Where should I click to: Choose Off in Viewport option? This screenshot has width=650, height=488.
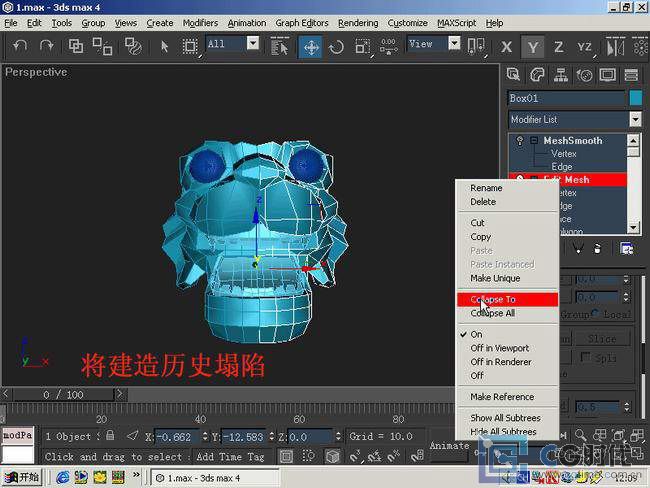[x=507, y=348]
